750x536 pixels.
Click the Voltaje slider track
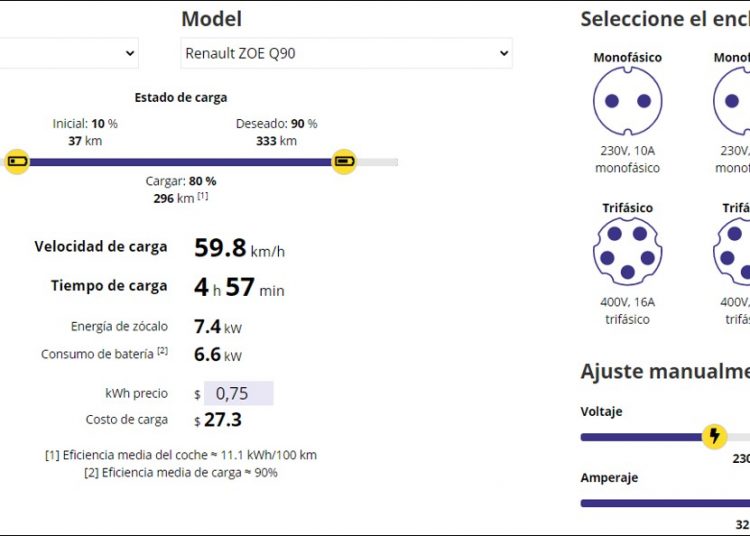(x=640, y=437)
